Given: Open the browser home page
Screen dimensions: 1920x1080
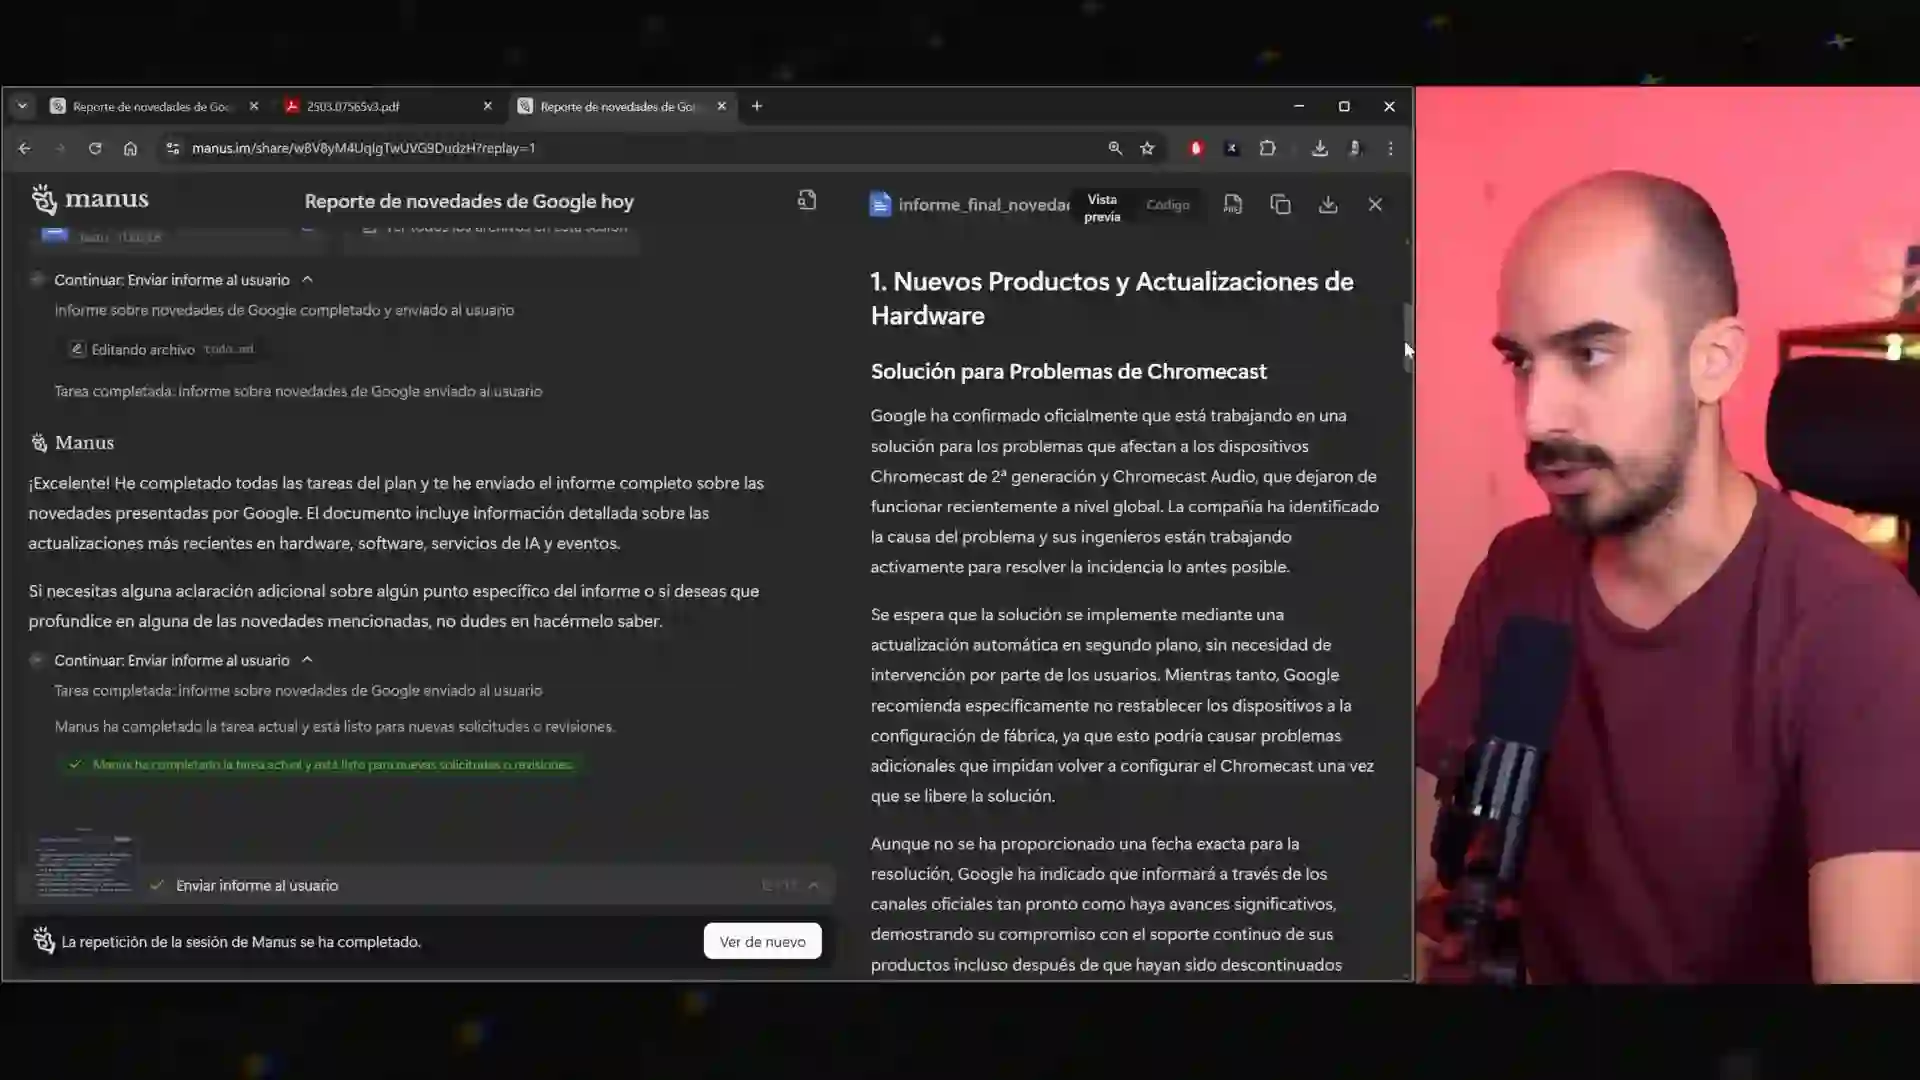Looking at the screenshot, I should 130,148.
